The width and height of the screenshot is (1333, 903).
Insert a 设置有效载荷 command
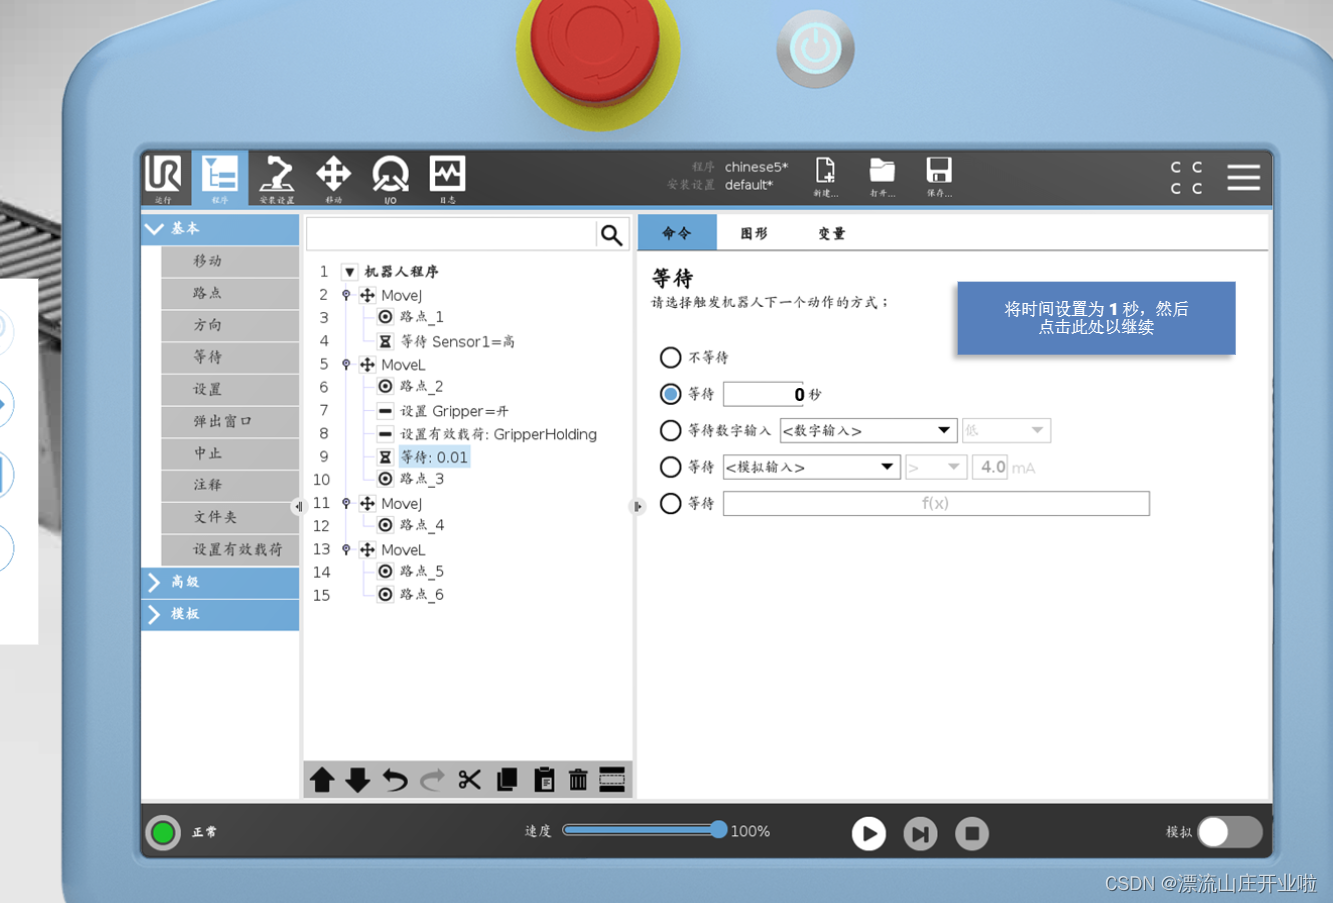(x=230, y=549)
